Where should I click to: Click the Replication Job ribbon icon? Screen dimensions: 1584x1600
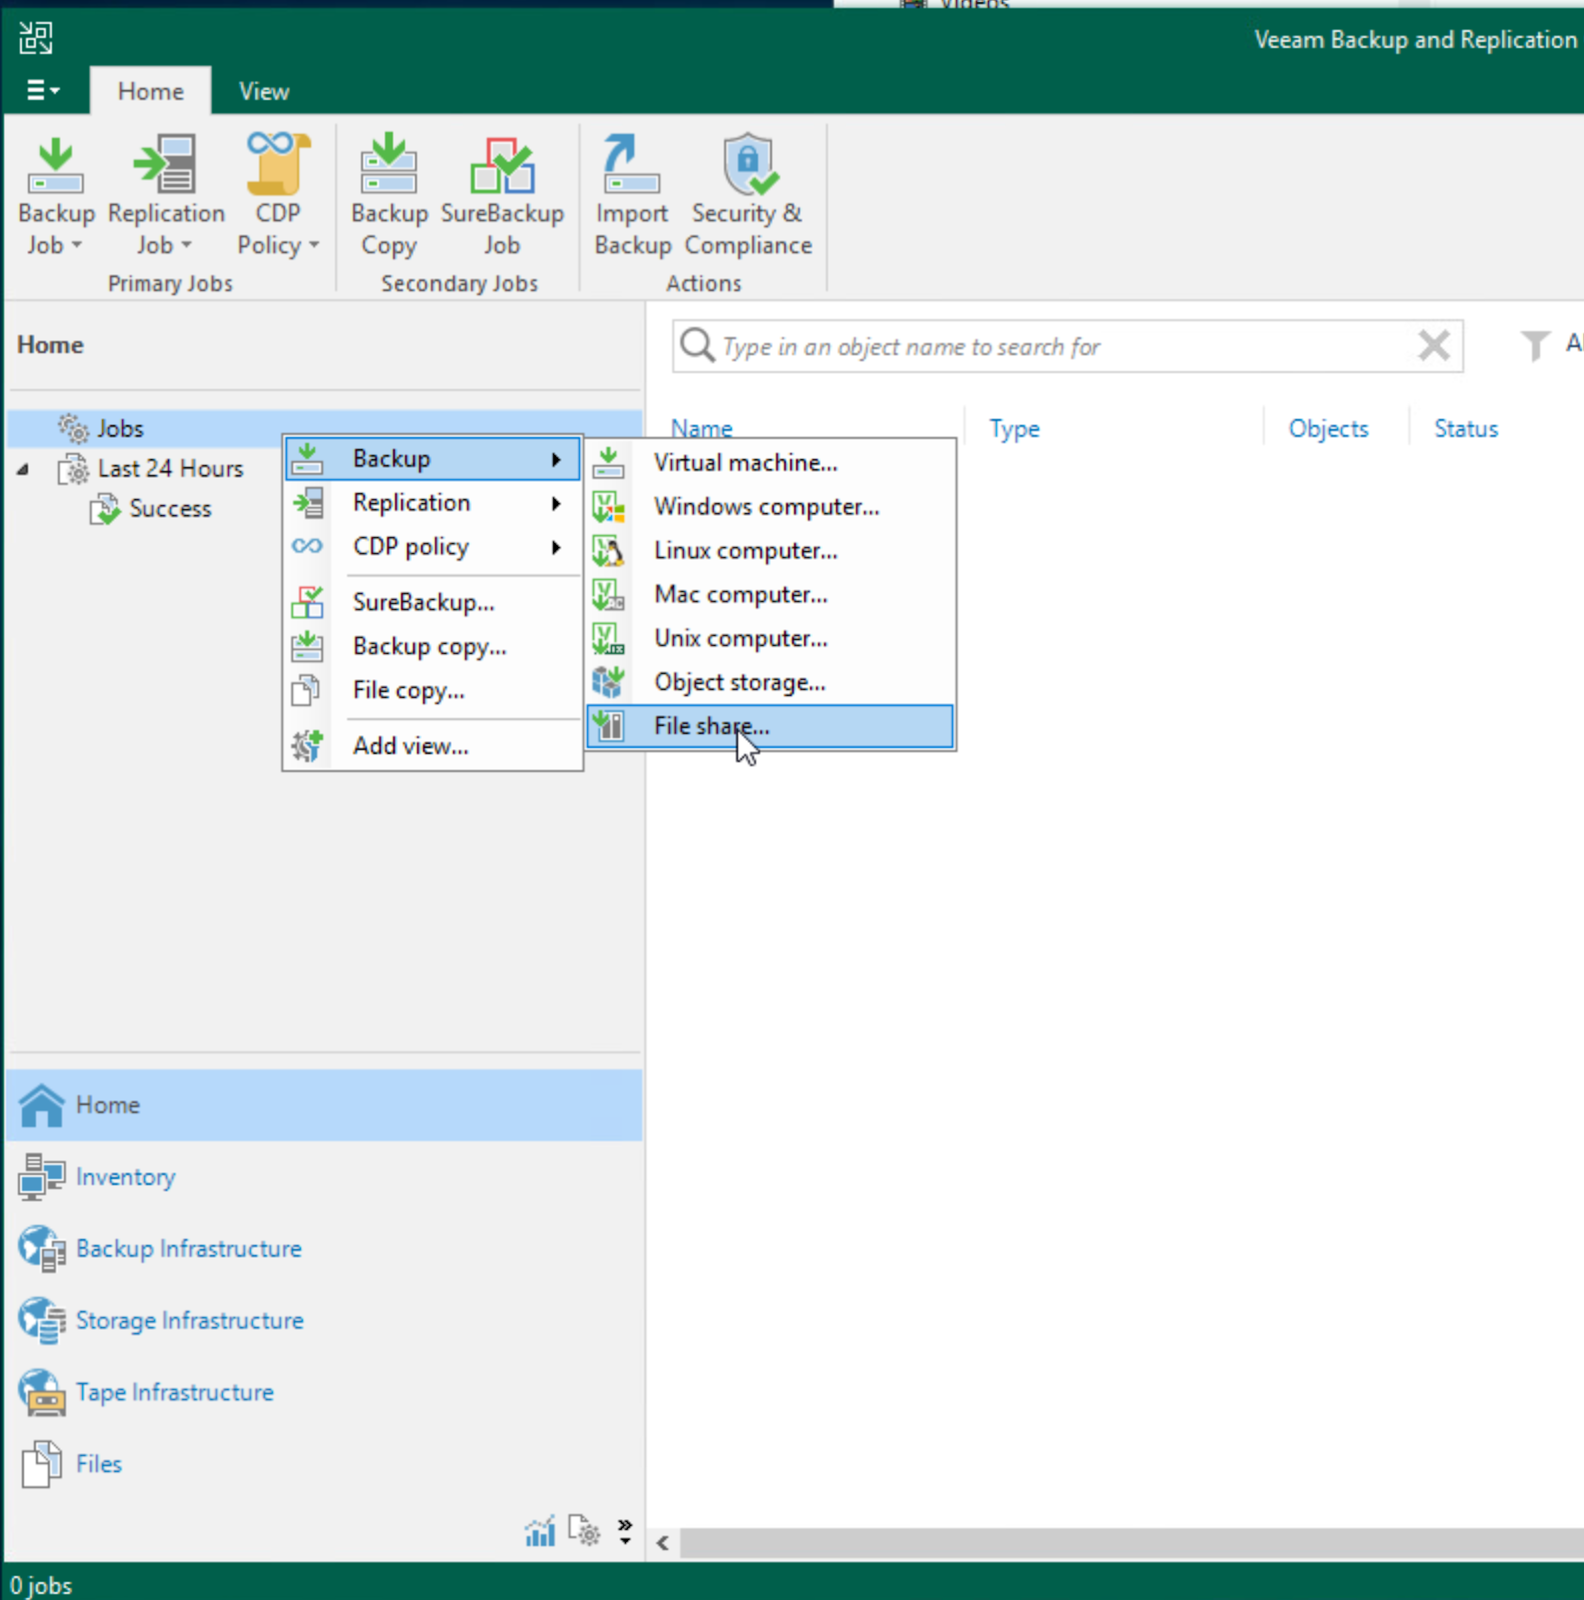point(166,165)
